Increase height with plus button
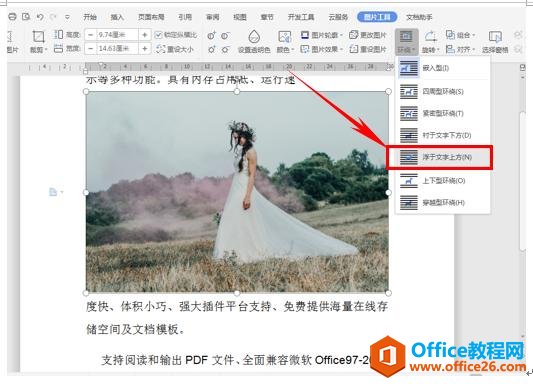Image resolution: width=533 pixels, height=384 pixels. pyautogui.click(x=144, y=35)
